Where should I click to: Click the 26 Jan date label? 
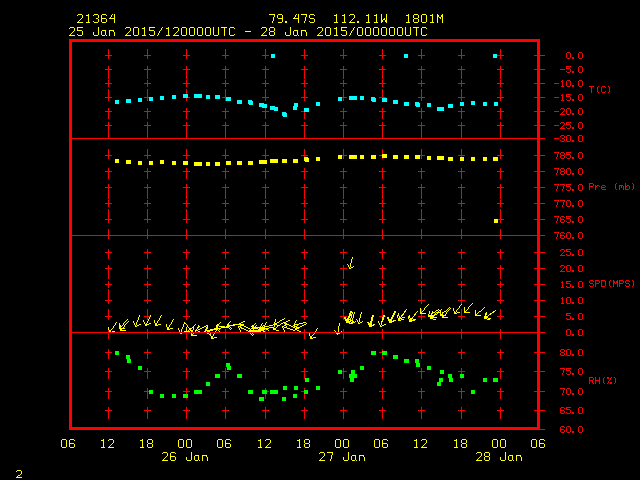coord(185,457)
